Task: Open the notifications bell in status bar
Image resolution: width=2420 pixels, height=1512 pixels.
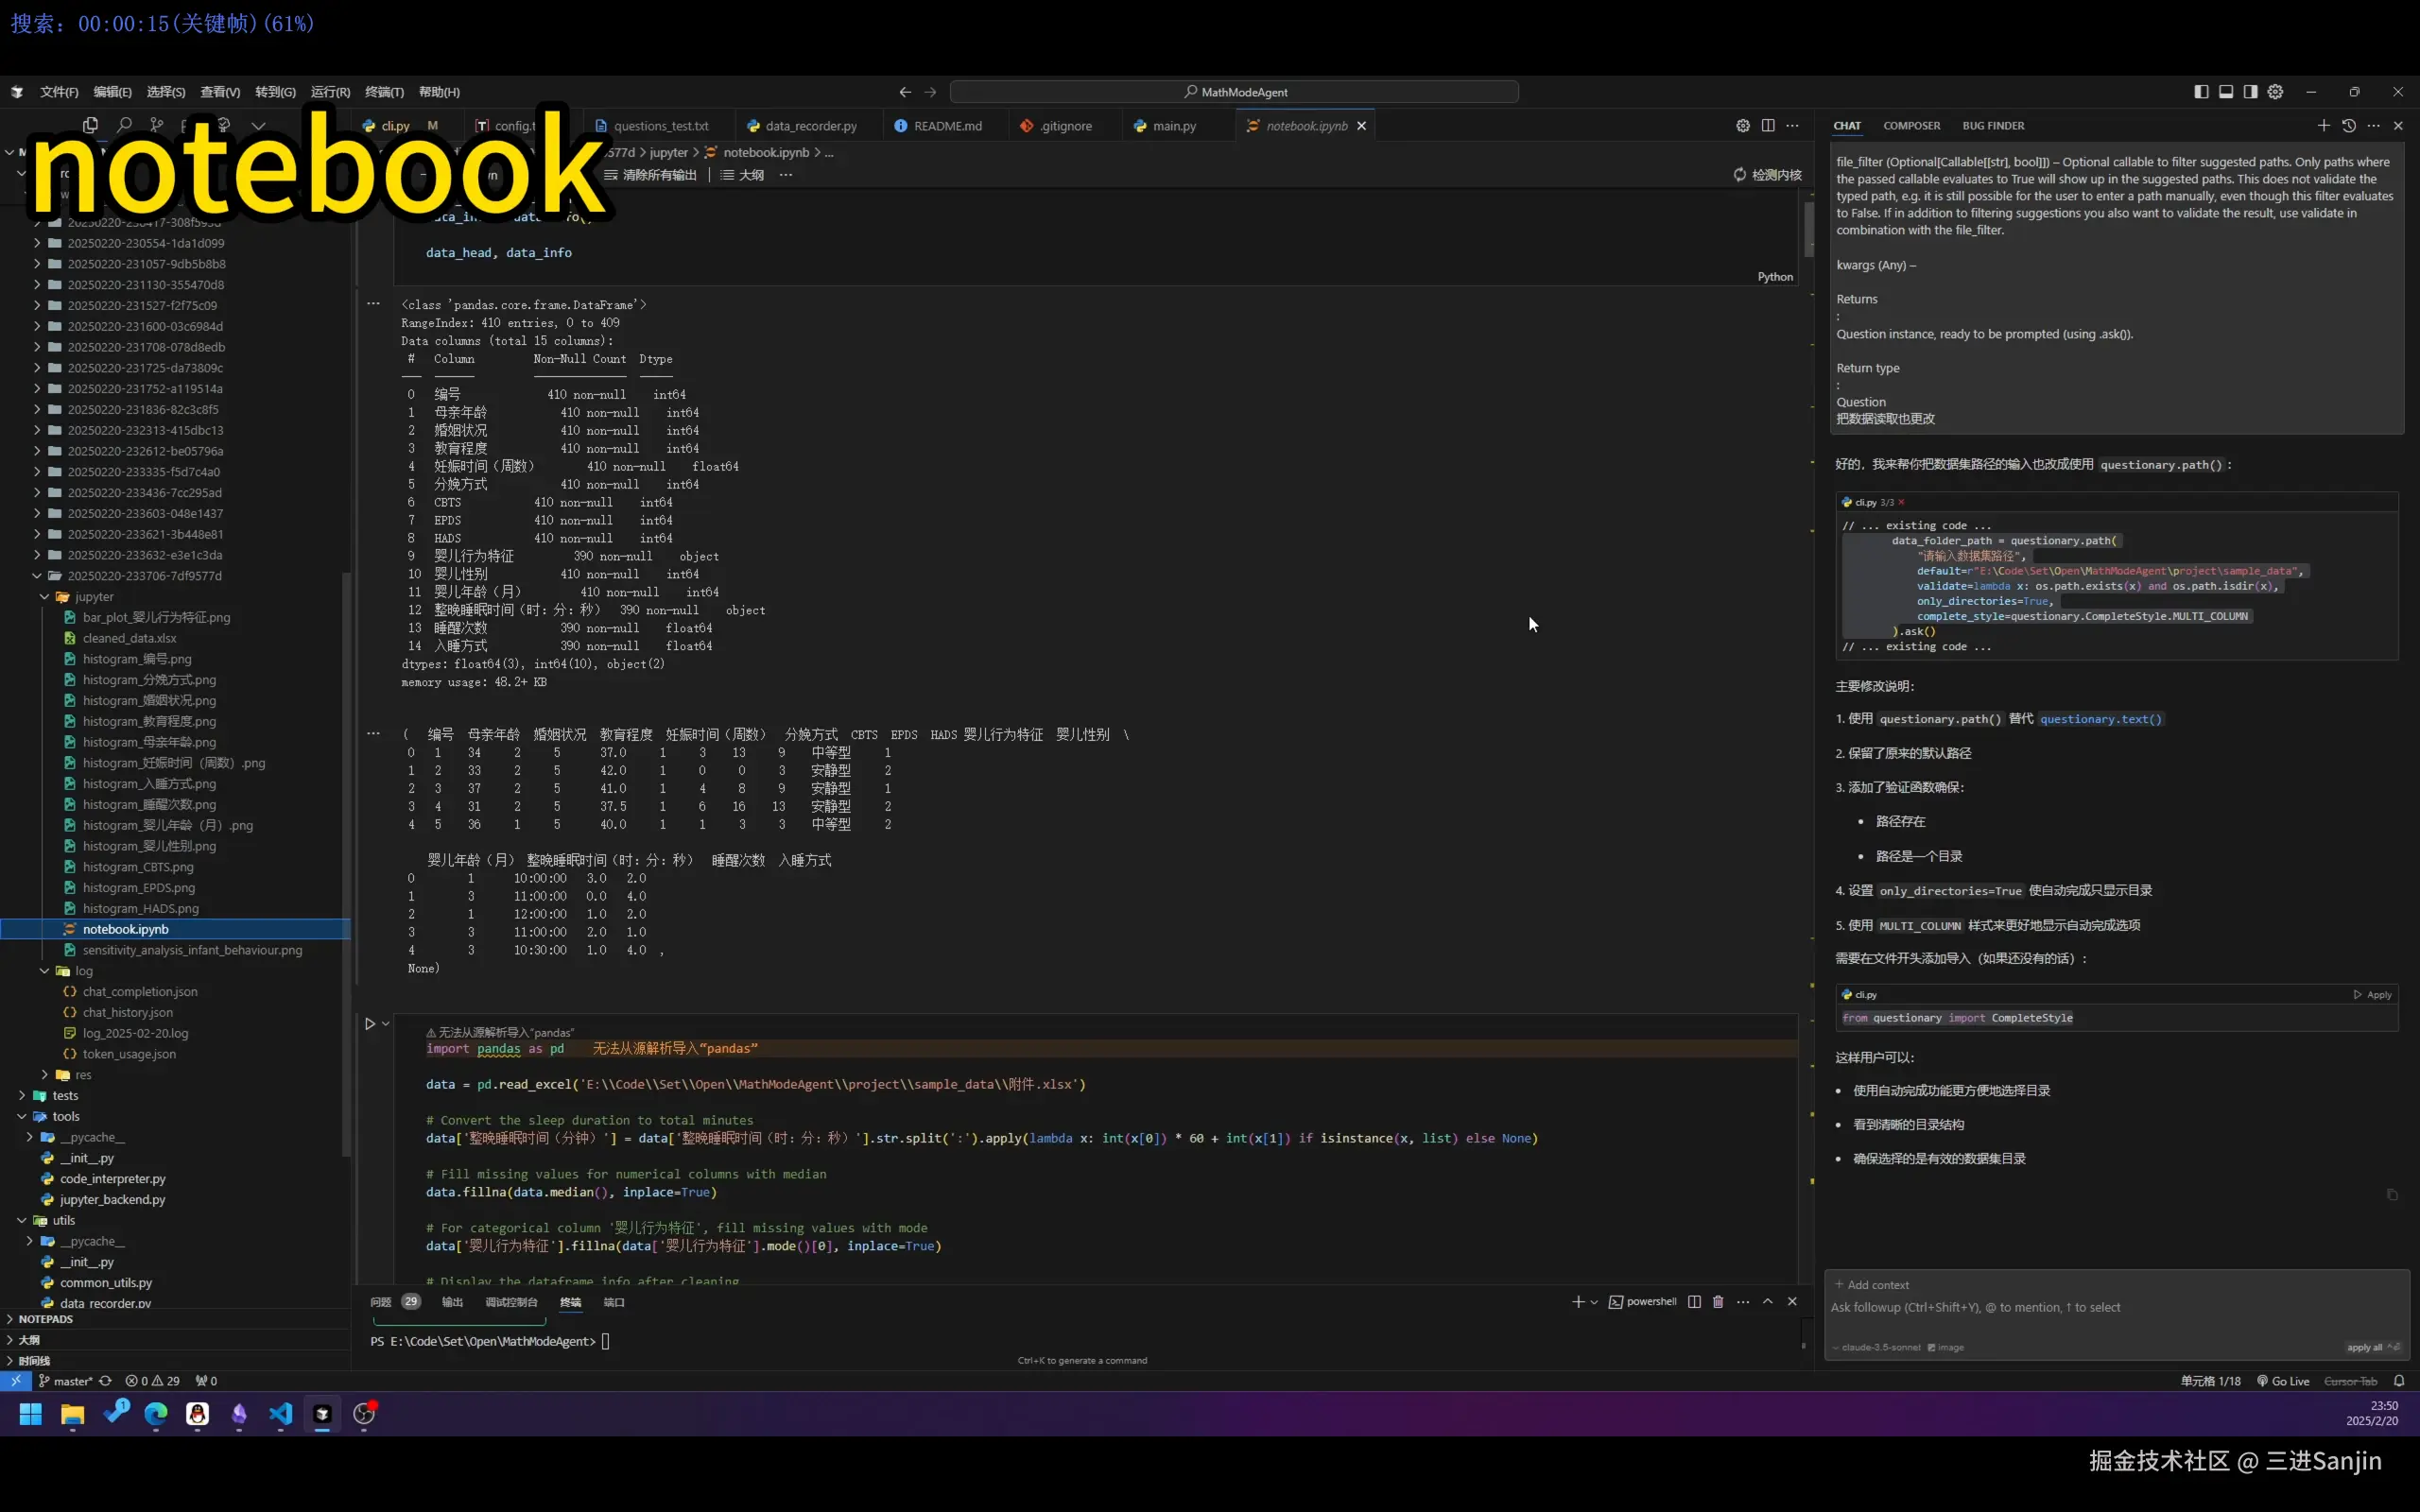Action: (x=2399, y=1381)
